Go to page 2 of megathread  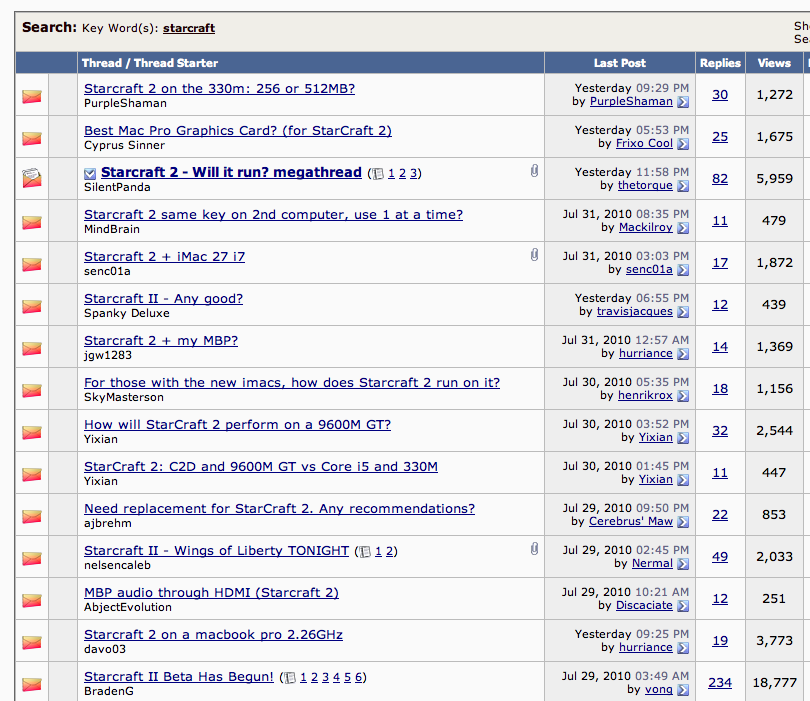coord(402,174)
